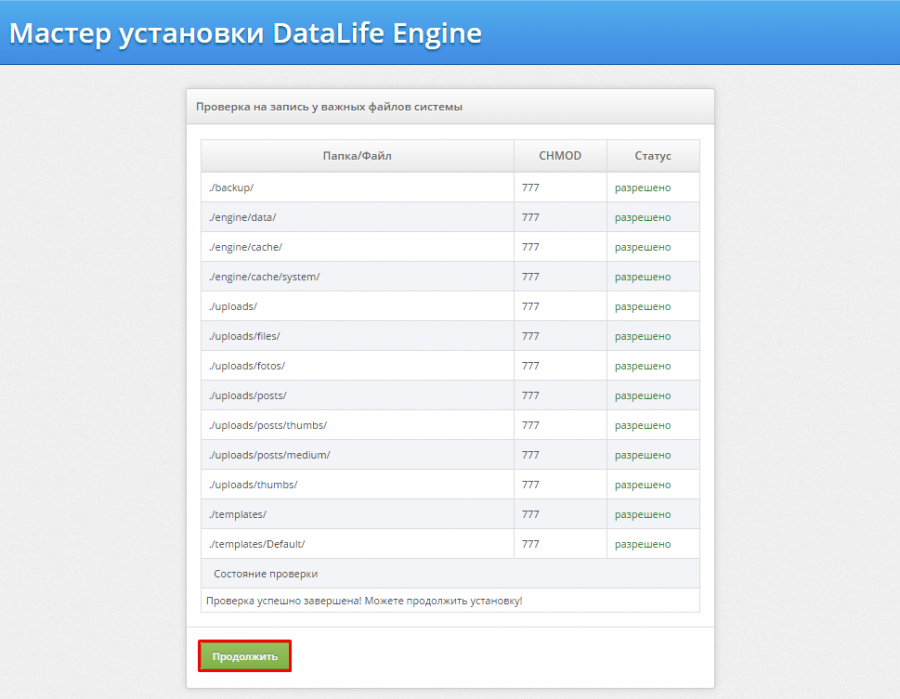Screen dimensions: 900x699
Task: Select the CHMOD column header
Action: tap(558, 156)
